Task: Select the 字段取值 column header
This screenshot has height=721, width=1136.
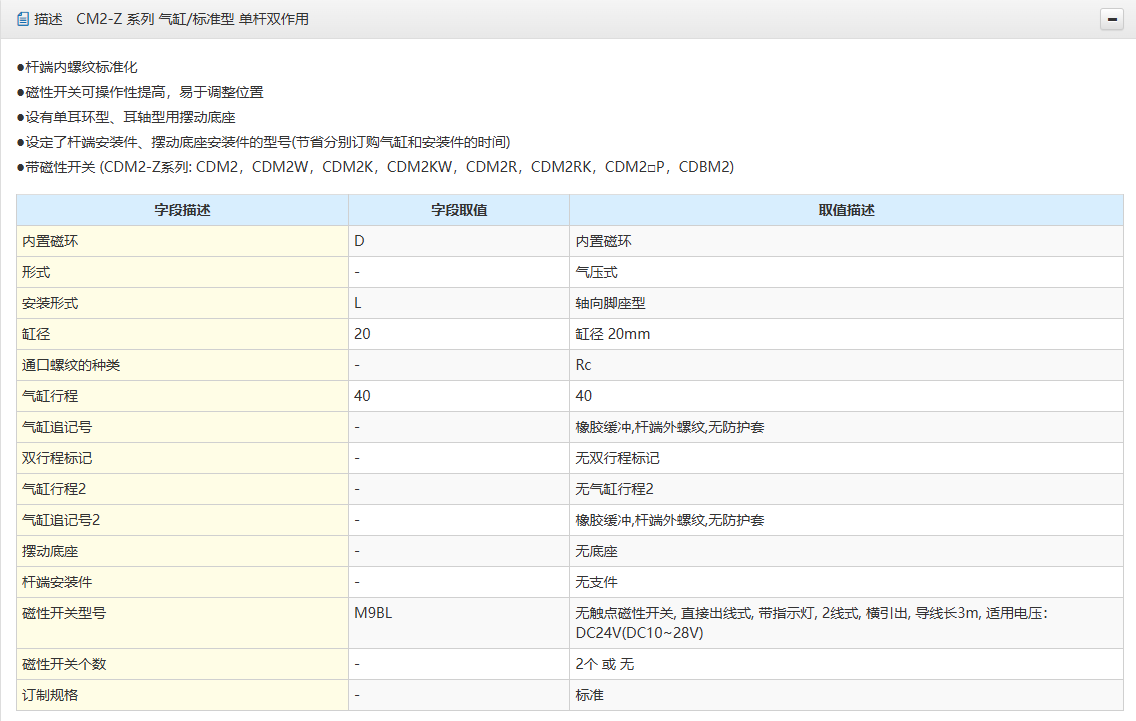Action: tap(459, 210)
